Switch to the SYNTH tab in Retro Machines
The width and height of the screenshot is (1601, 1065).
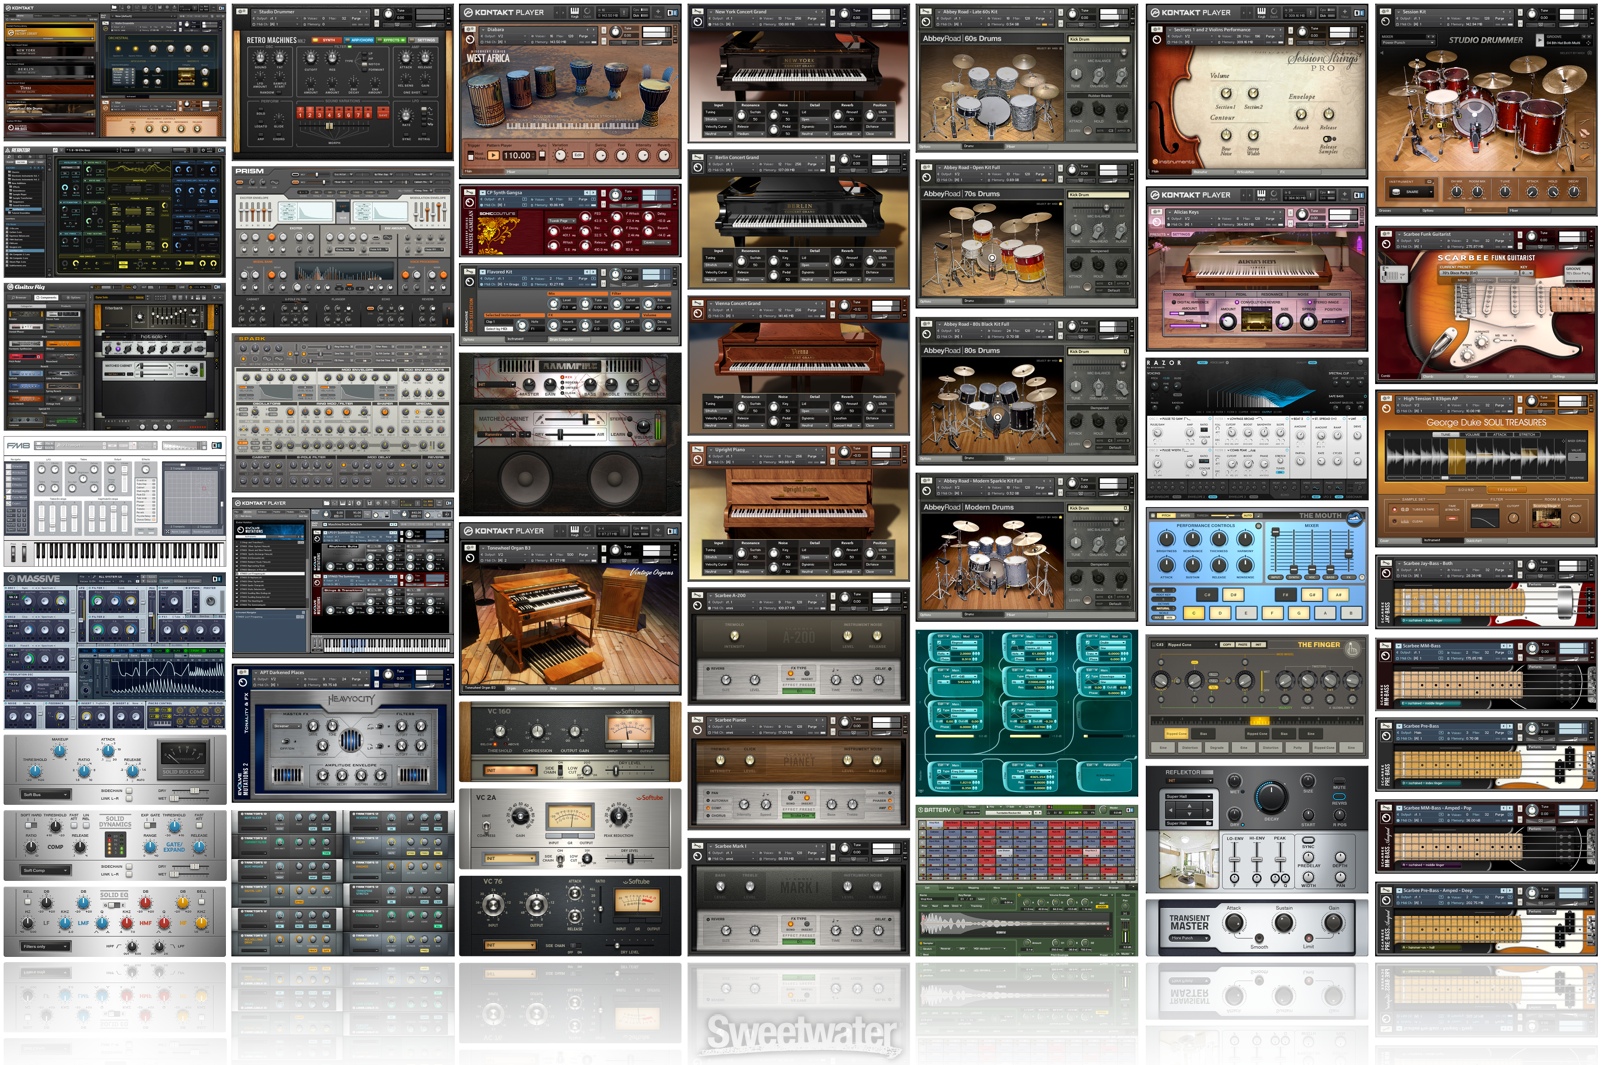[x=327, y=40]
